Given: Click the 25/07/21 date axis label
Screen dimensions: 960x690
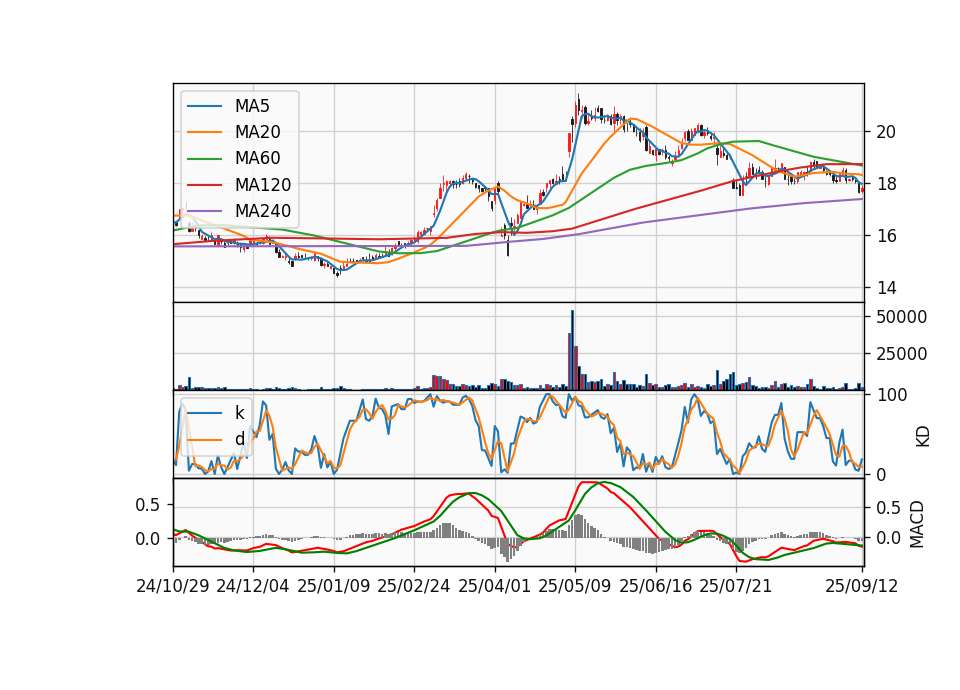Looking at the screenshot, I should click(736, 586).
